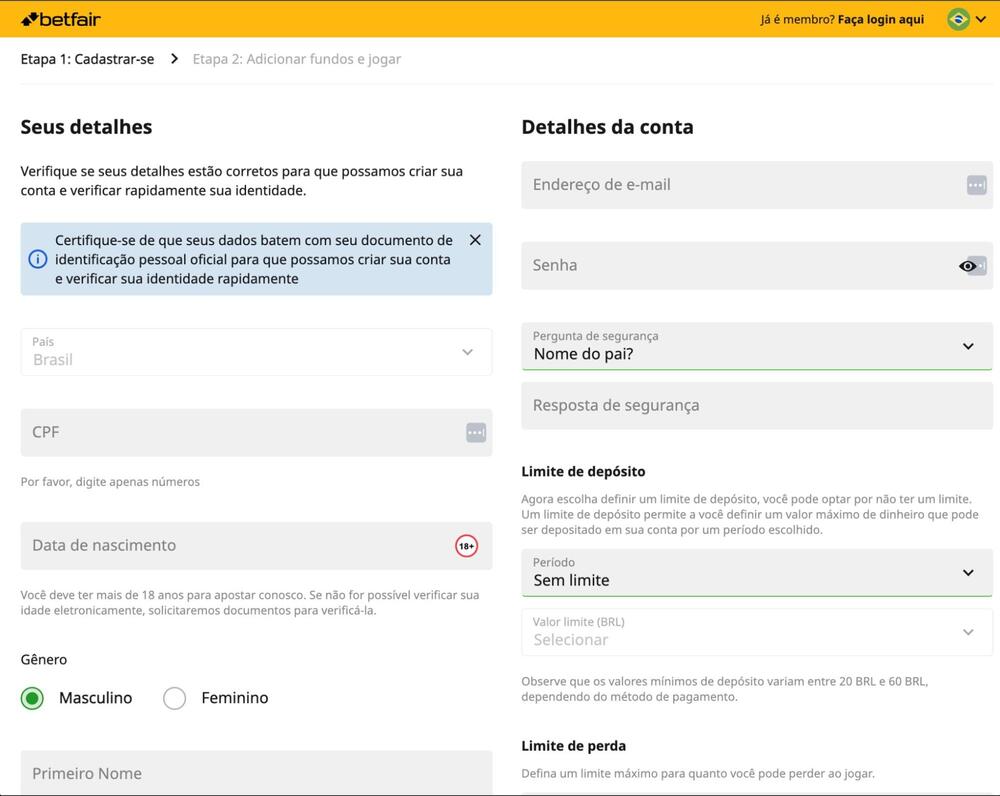Open the Brazil flag language selector
Viewport: 1000px width, 796px height.
(958, 19)
